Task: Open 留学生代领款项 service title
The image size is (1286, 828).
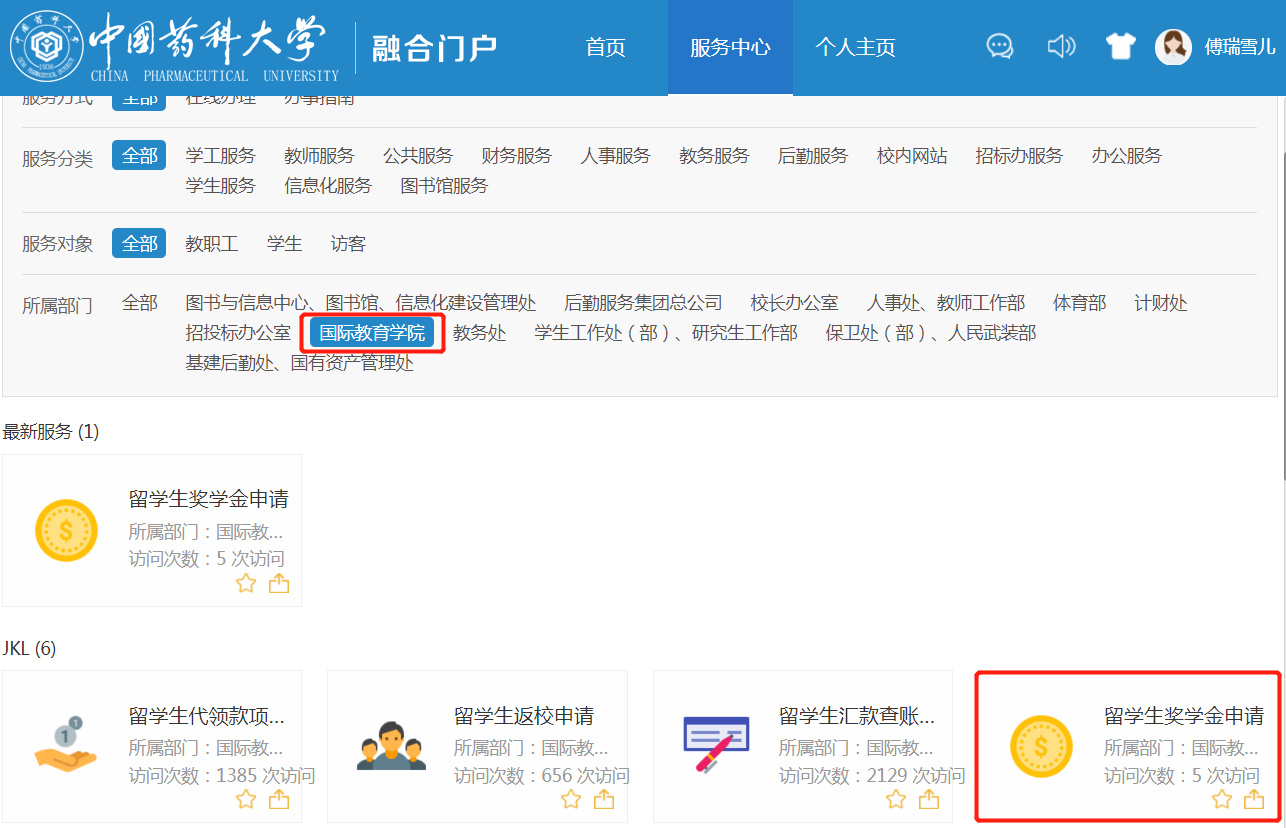Action: pyautogui.click(x=206, y=716)
